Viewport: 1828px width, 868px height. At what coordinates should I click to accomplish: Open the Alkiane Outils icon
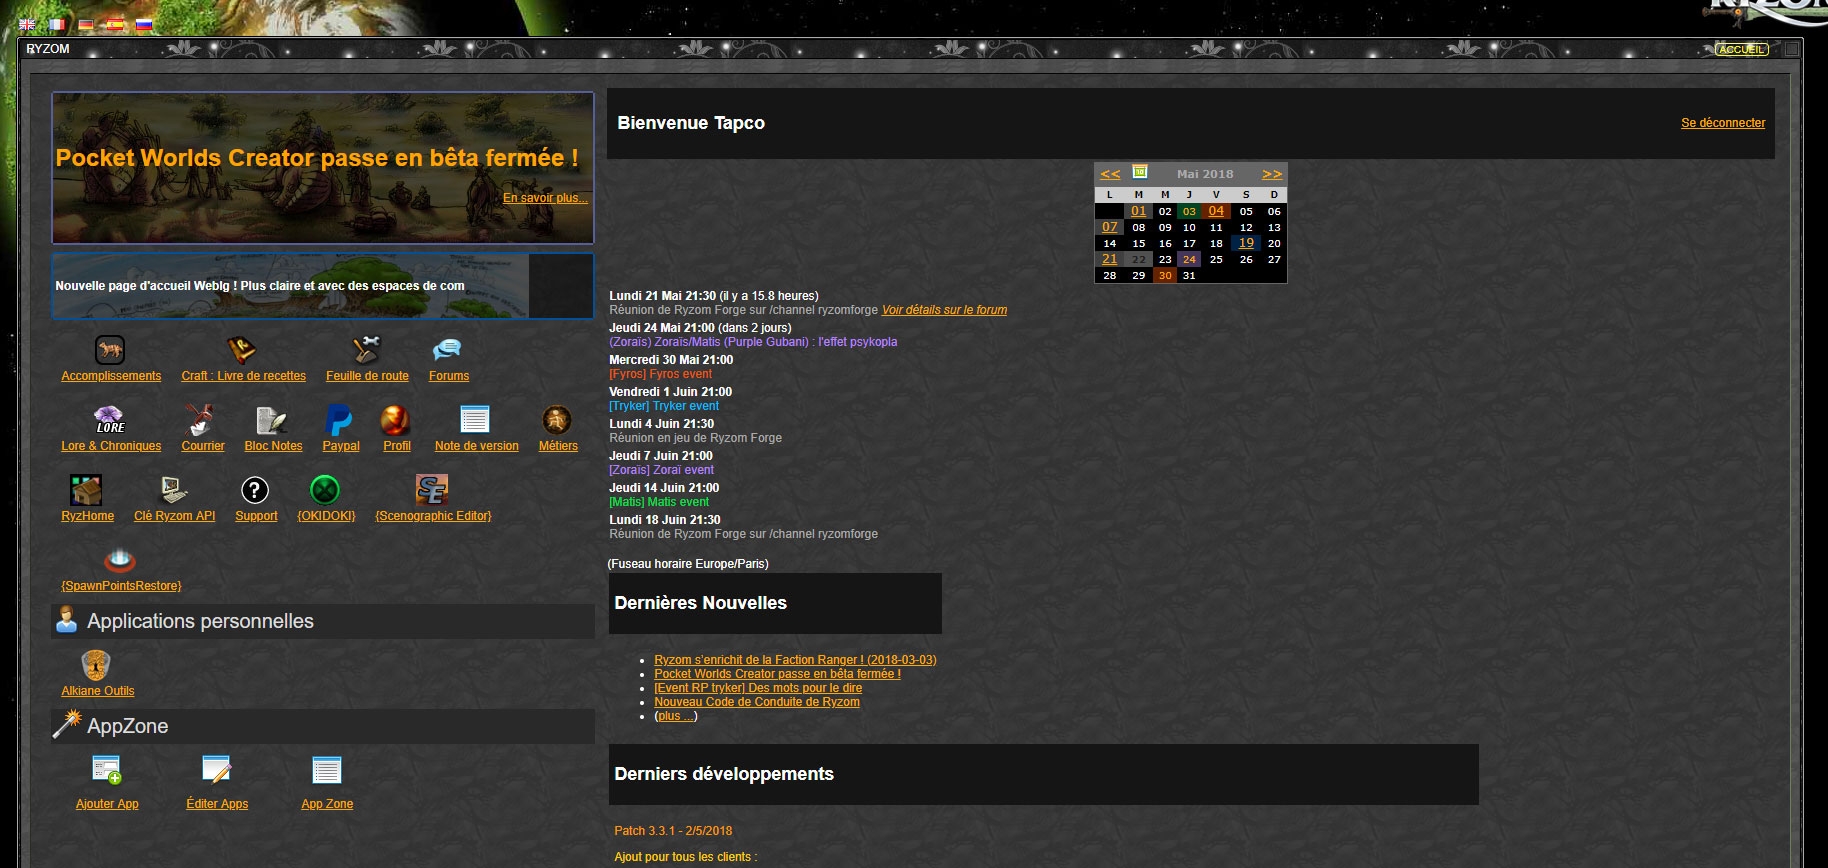point(96,665)
